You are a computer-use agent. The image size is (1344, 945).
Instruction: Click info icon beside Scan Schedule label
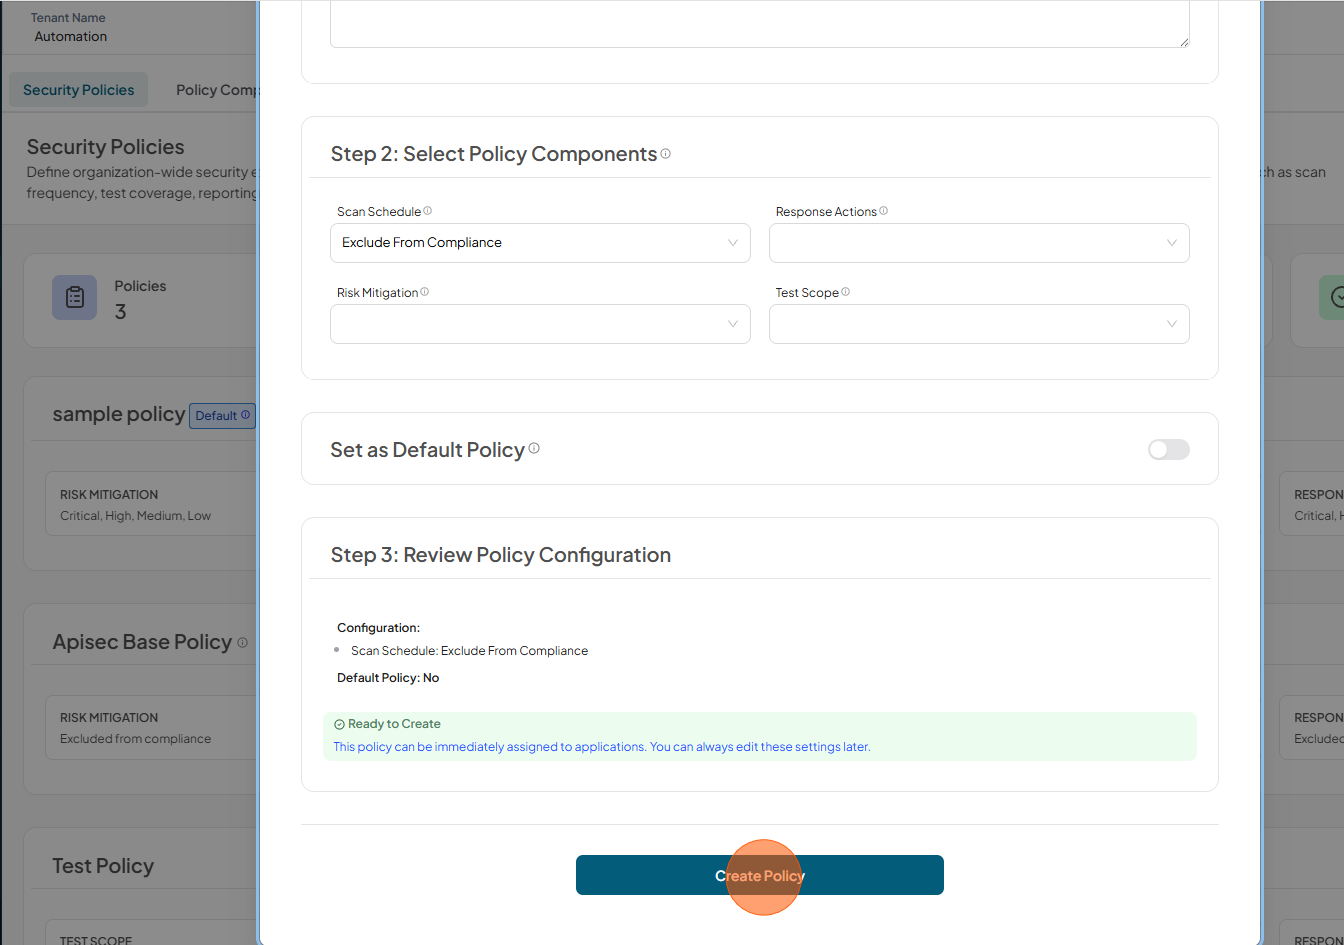(427, 211)
